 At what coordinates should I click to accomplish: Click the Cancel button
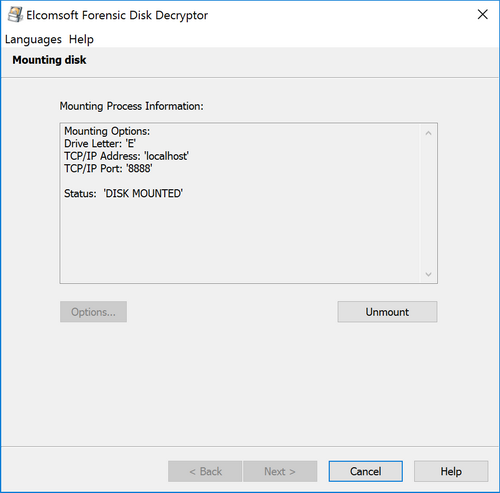pos(366,471)
